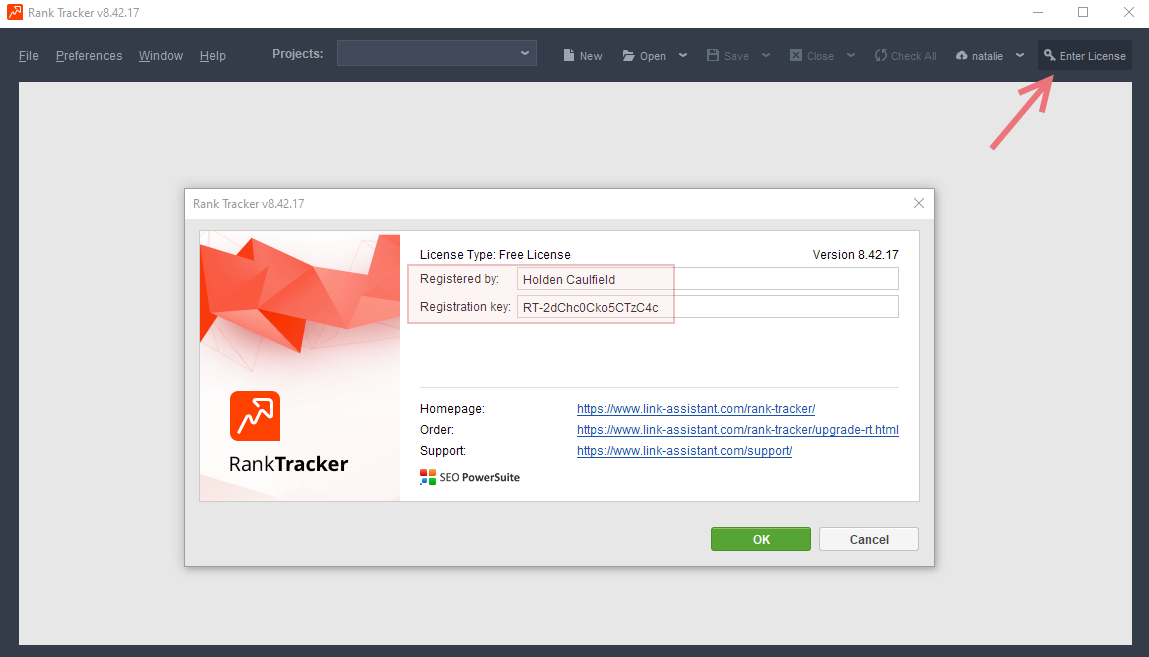
Task: Open the Order upgrade-rt.html link
Action: [x=737, y=430]
